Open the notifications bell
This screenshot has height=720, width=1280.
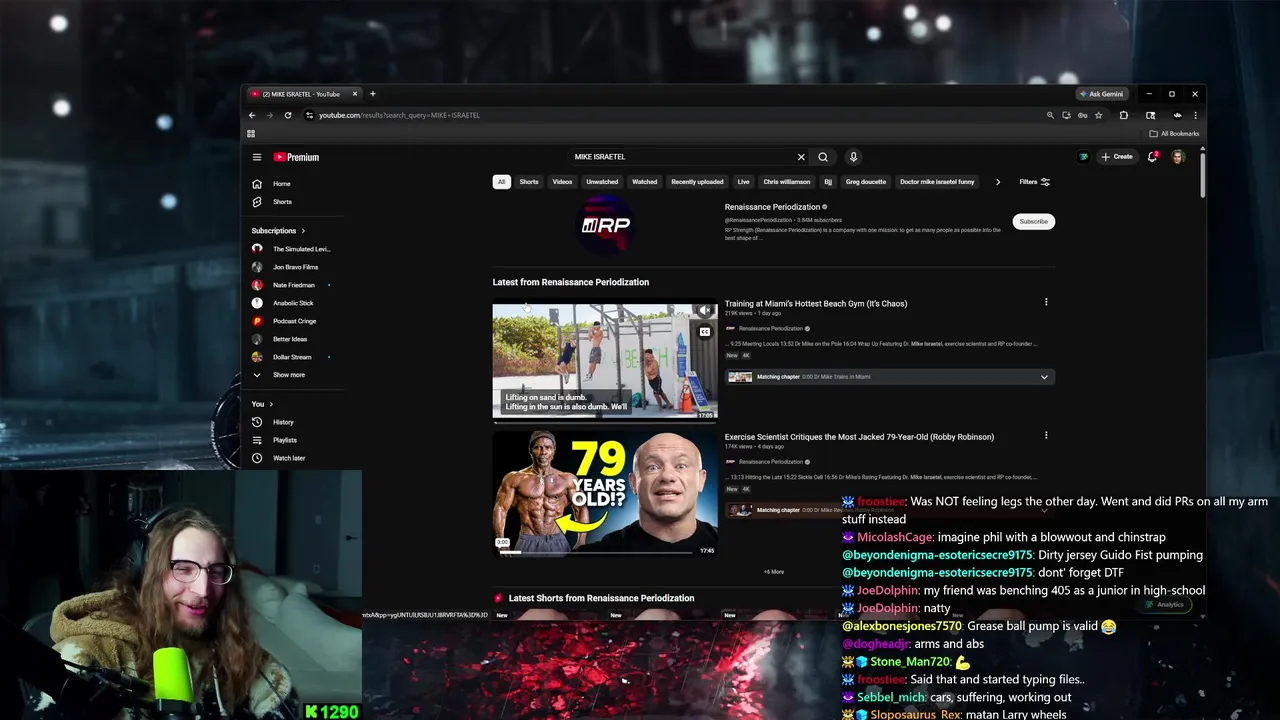1153,157
